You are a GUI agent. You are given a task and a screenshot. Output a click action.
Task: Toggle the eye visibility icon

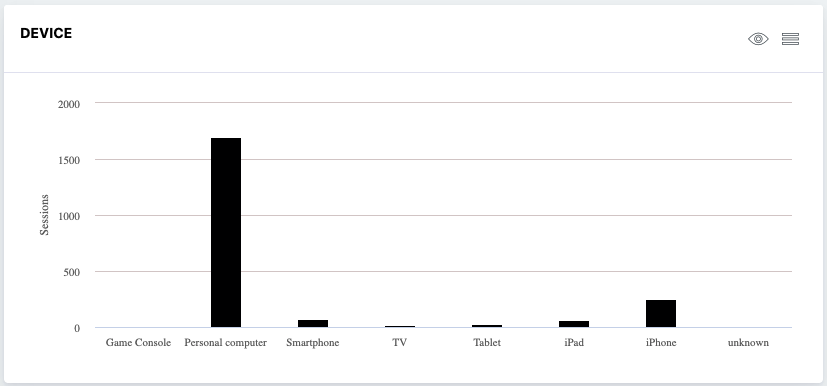pyautogui.click(x=758, y=39)
